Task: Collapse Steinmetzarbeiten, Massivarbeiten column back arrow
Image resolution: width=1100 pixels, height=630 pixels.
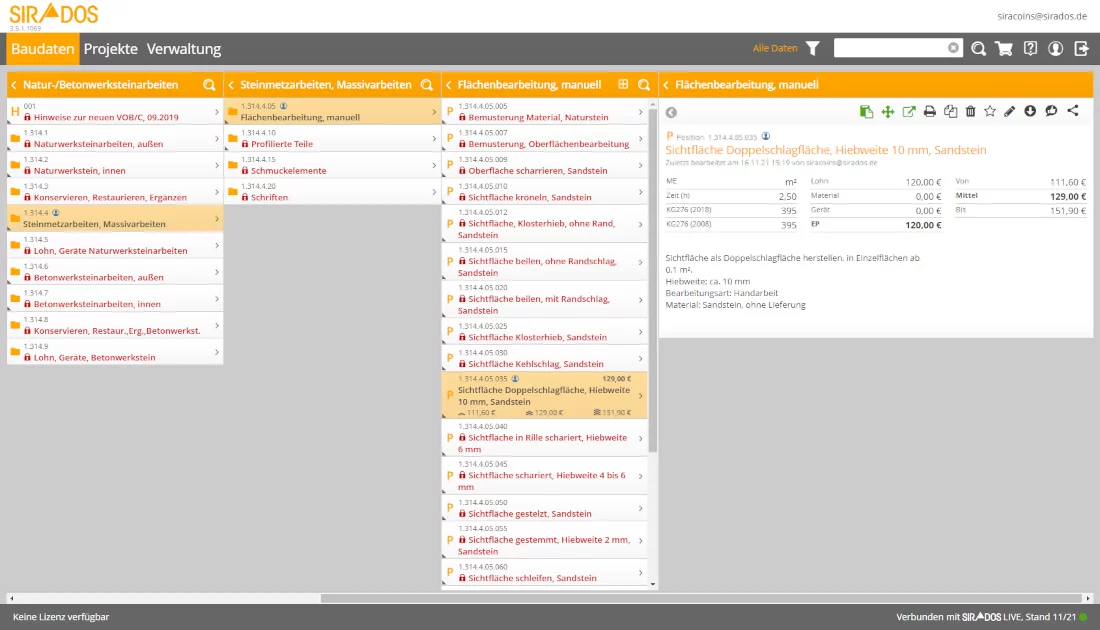Action: 231,85
